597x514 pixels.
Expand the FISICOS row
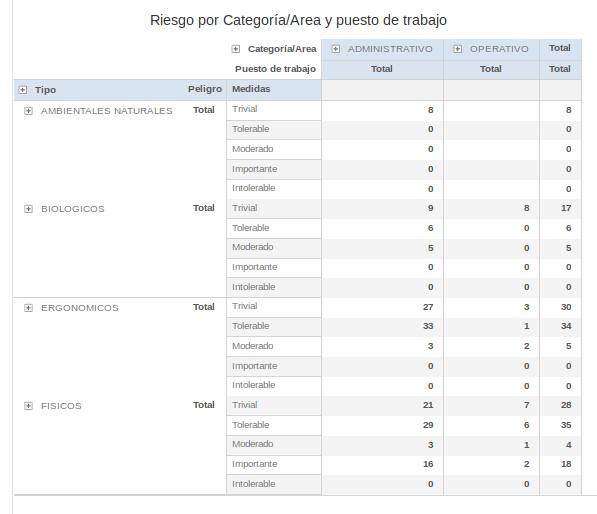(x=29, y=406)
